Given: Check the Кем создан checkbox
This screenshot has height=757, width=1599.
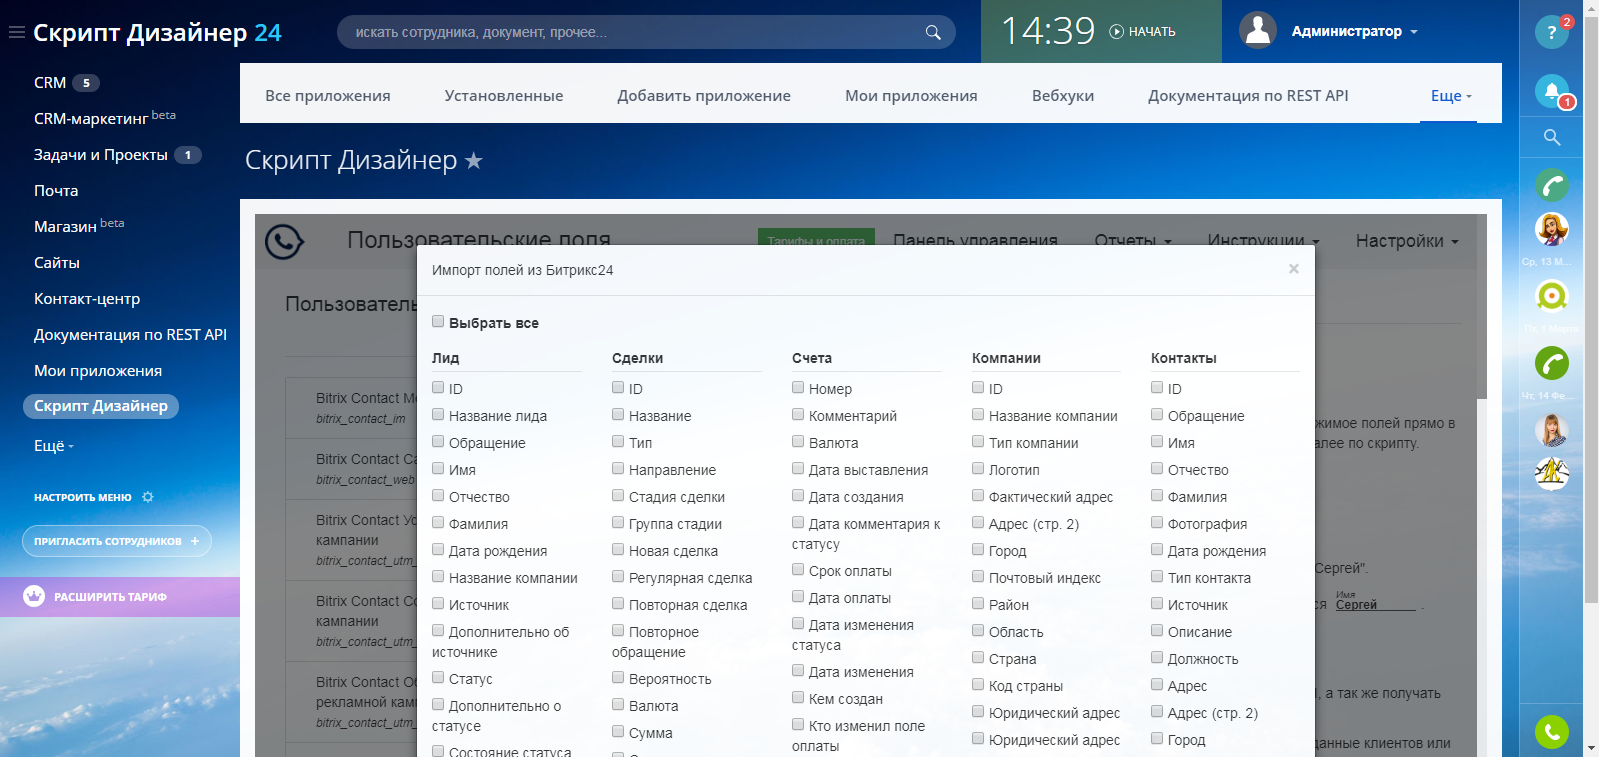Looking at the screenshot, I should click(x=798, y=697).
